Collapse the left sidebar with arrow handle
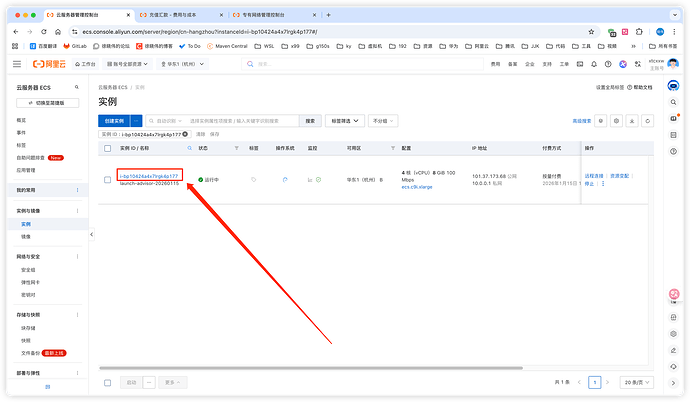The width and height of the screenshot is (690, 402). [x=91, y=234]
